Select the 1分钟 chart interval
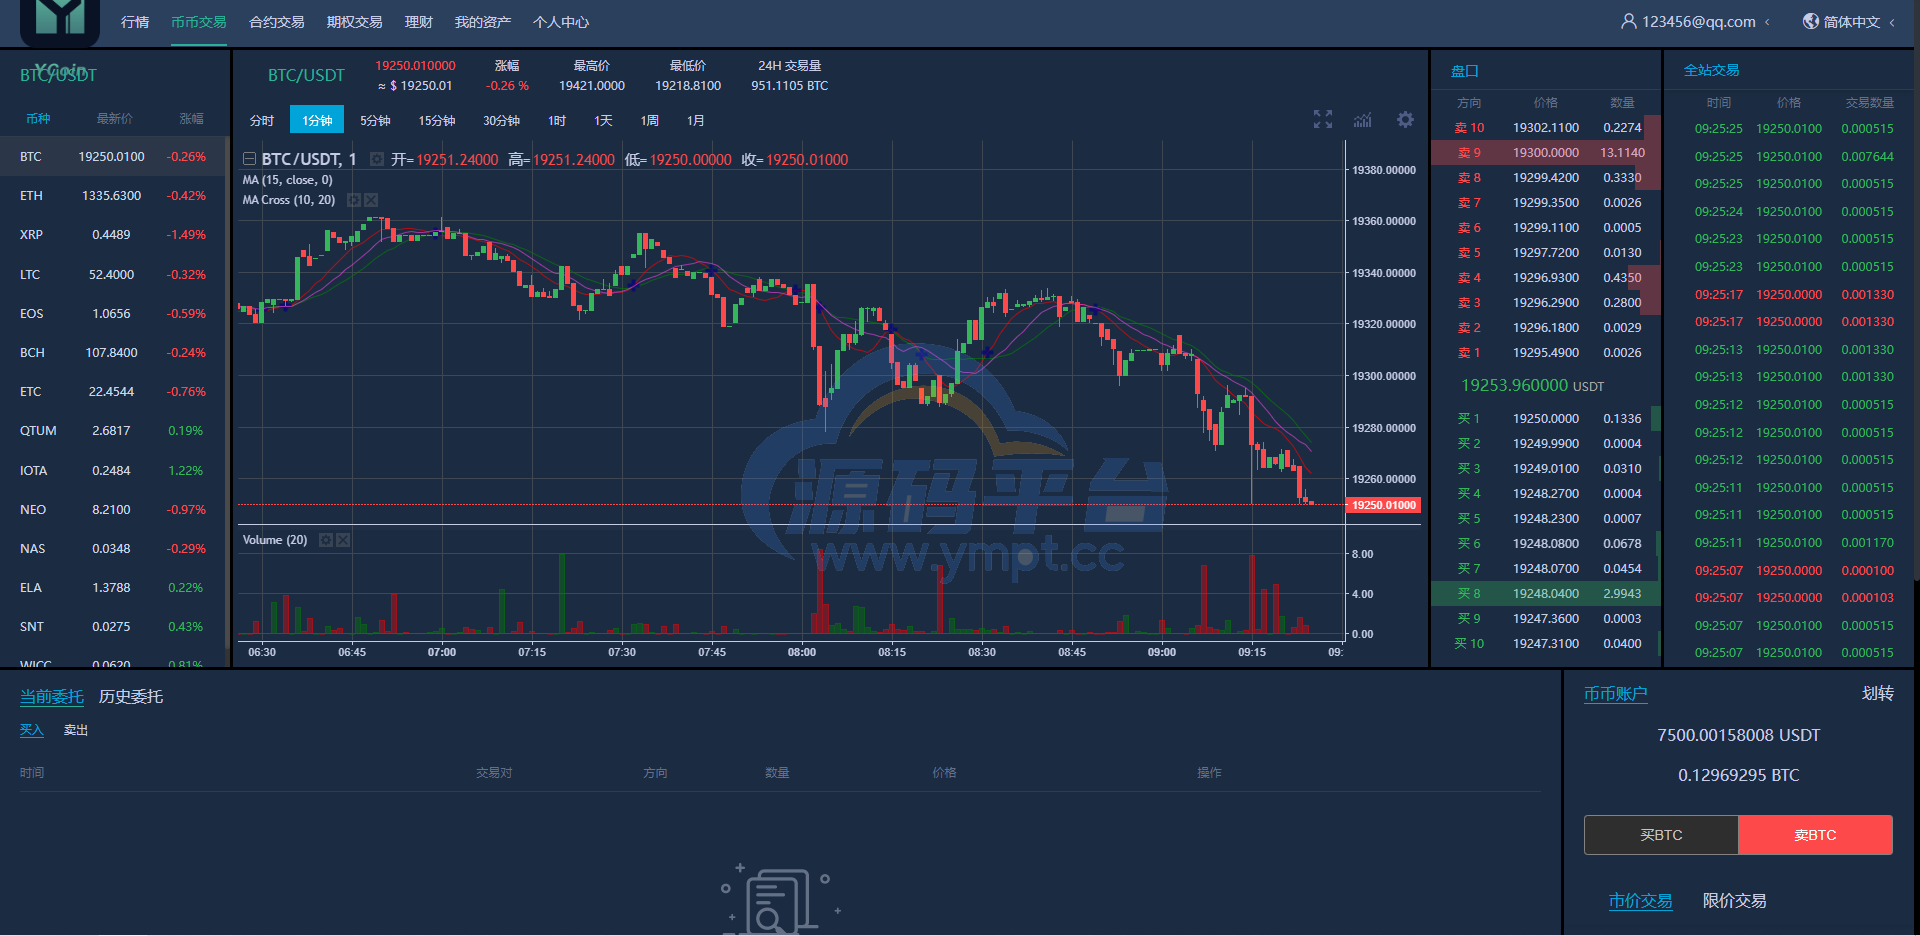This screenshot has width=1920, height=936. coord(317,120)
